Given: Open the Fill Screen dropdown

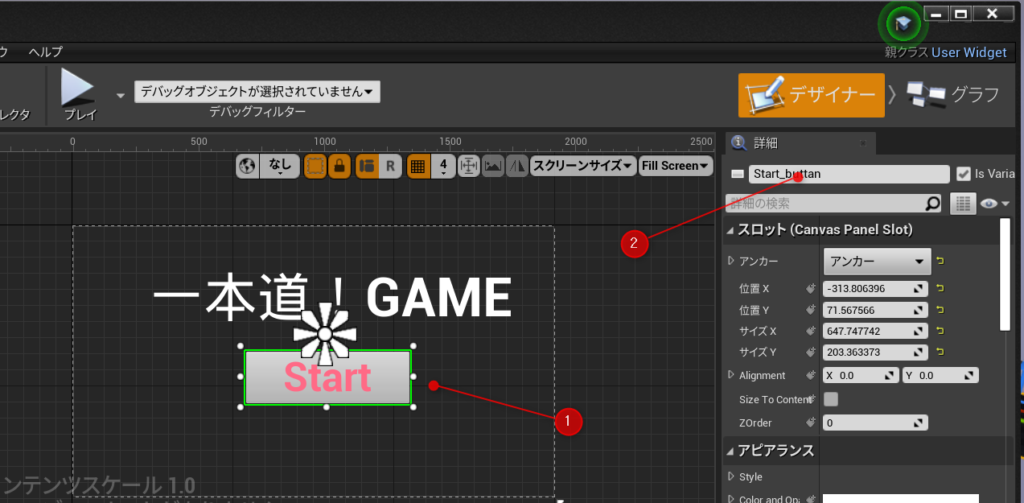Looking at the screenshot, I should pyautogui.click(x=675, y=166).
